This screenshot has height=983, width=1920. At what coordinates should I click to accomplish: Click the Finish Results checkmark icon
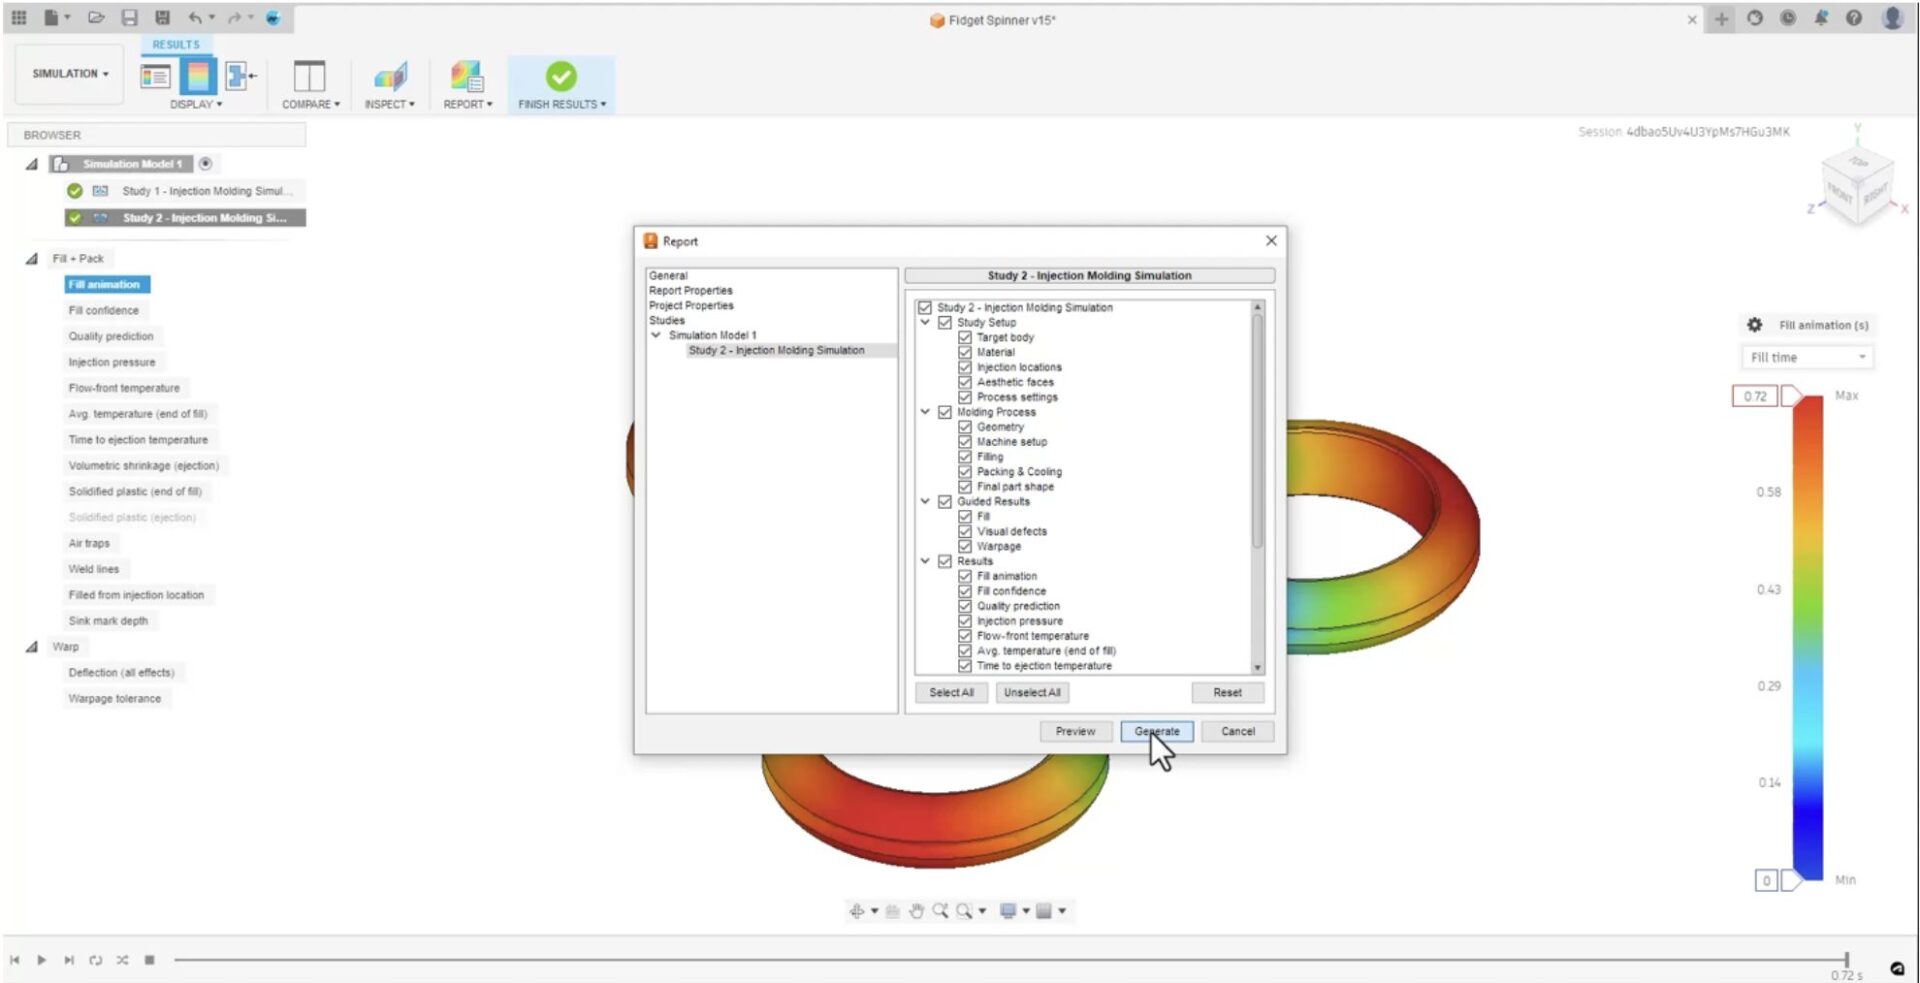tap(561, 76)
